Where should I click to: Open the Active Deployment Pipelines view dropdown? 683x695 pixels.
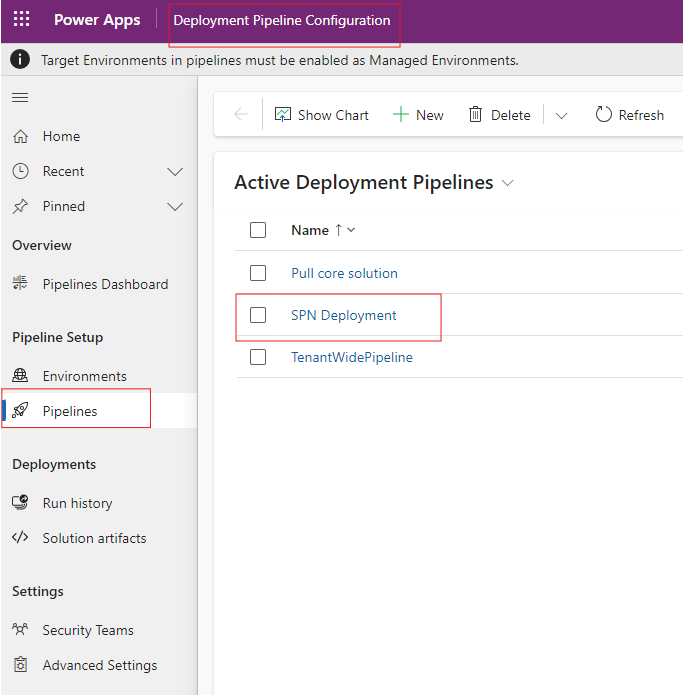pyautogui.click(x=507, y=183)
